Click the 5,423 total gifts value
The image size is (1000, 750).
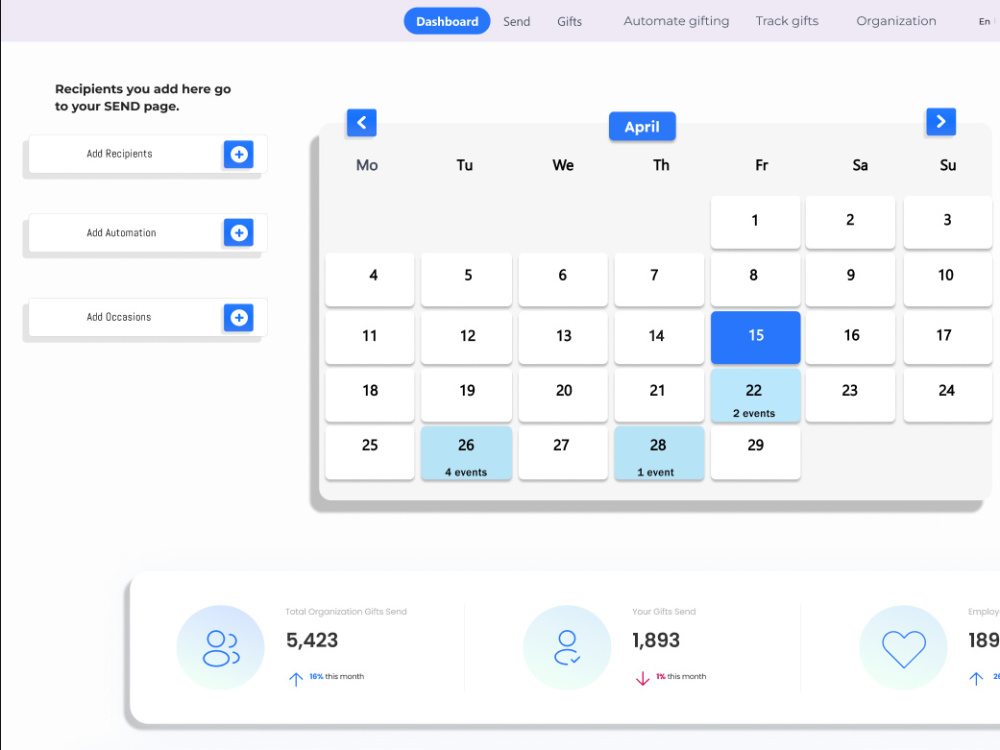312,640
